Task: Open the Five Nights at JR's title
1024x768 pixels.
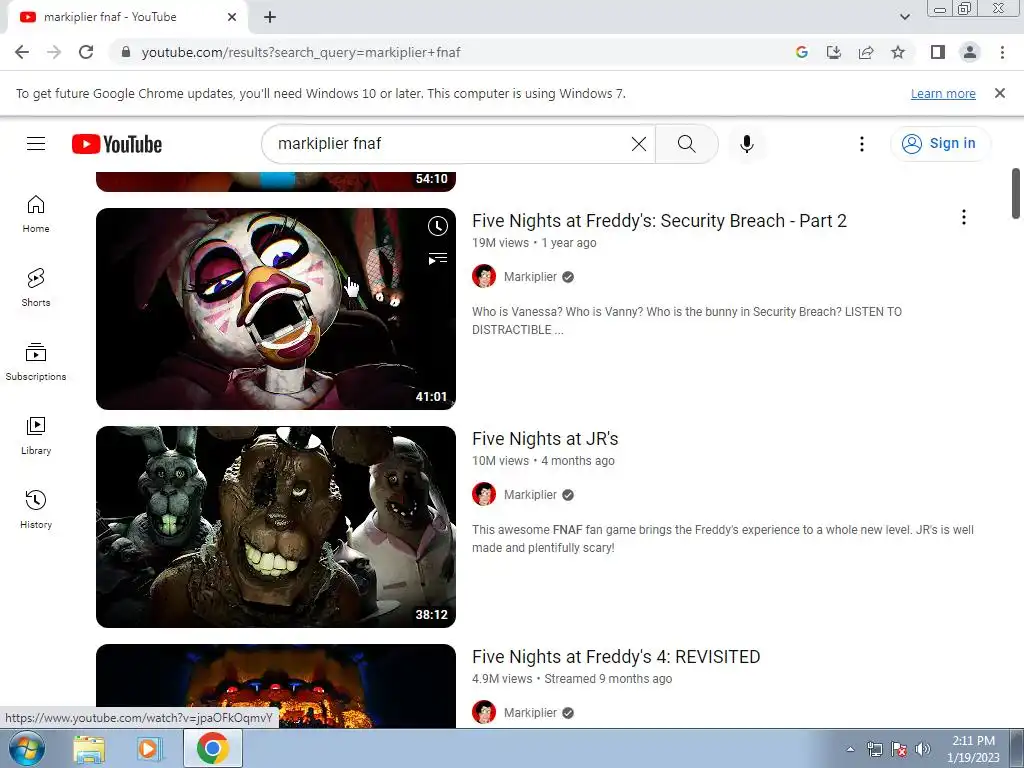Action: (x=545, y=439)
